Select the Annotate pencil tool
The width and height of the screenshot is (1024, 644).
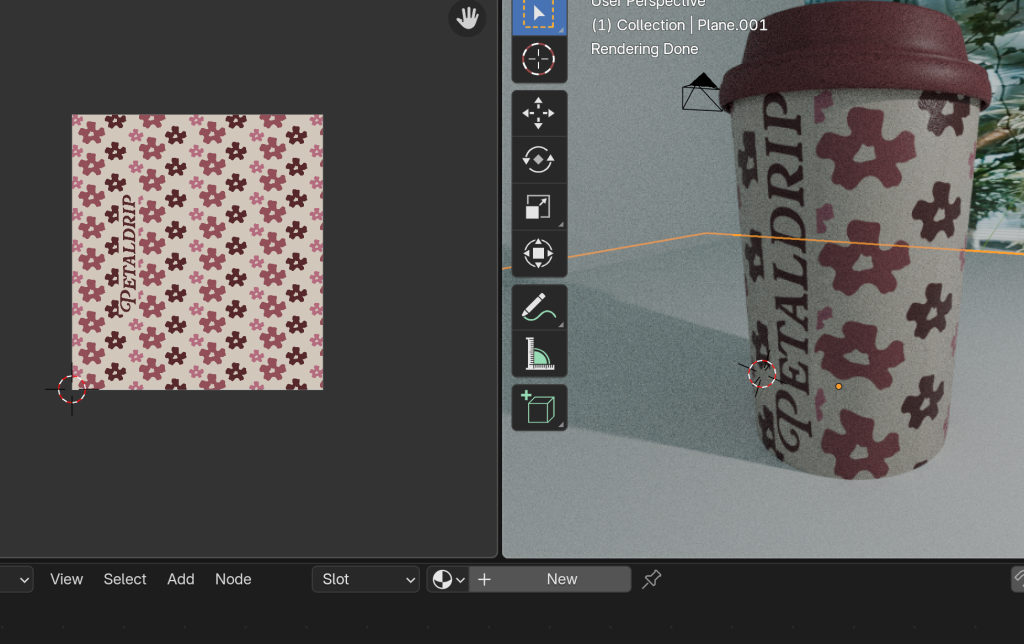point(539,308)
